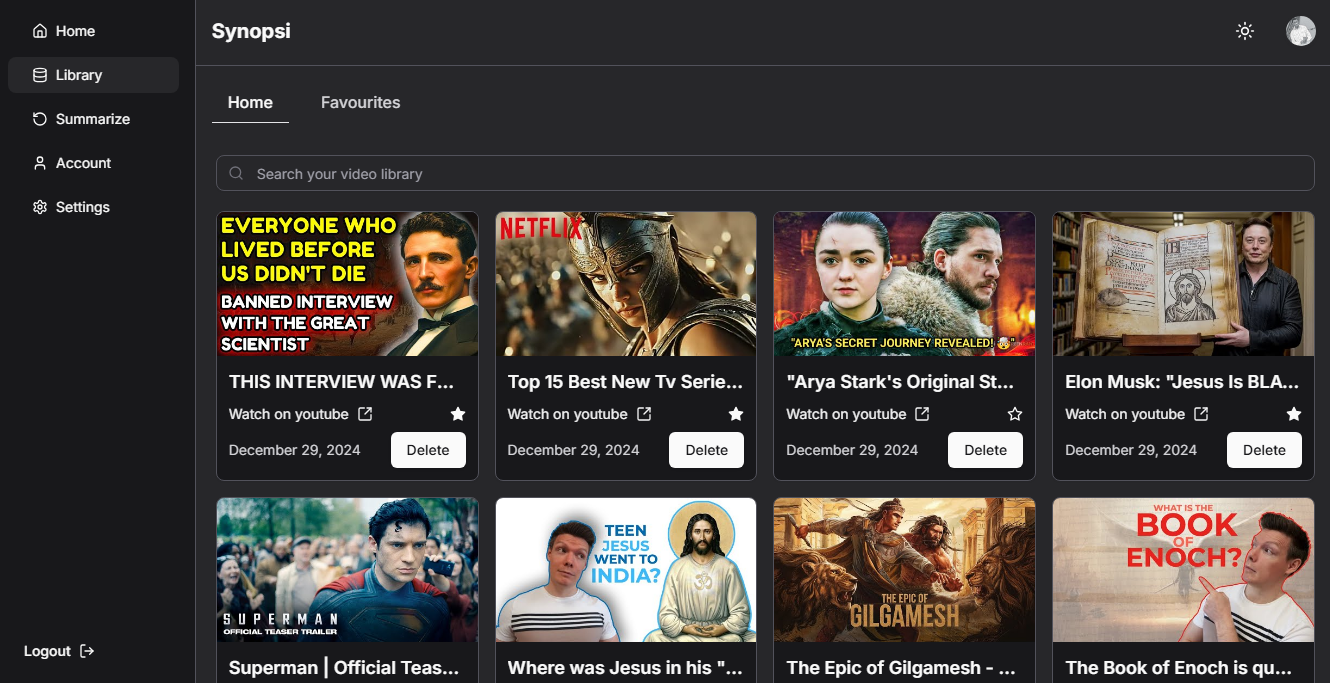The width and height of the screenshot is (1330, 683).
Task: Favourite "Arya Stark's Original St..." star
Action: click(1015, 414)
